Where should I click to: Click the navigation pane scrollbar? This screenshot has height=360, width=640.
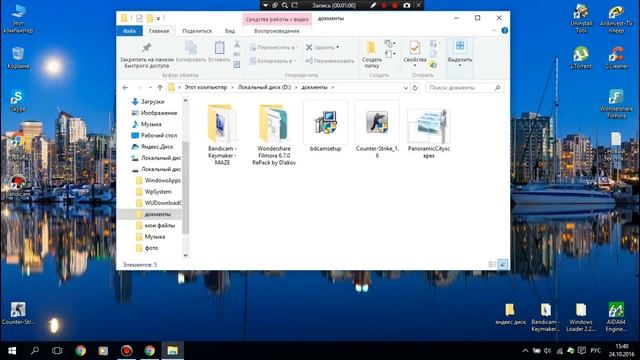point(185,187)
